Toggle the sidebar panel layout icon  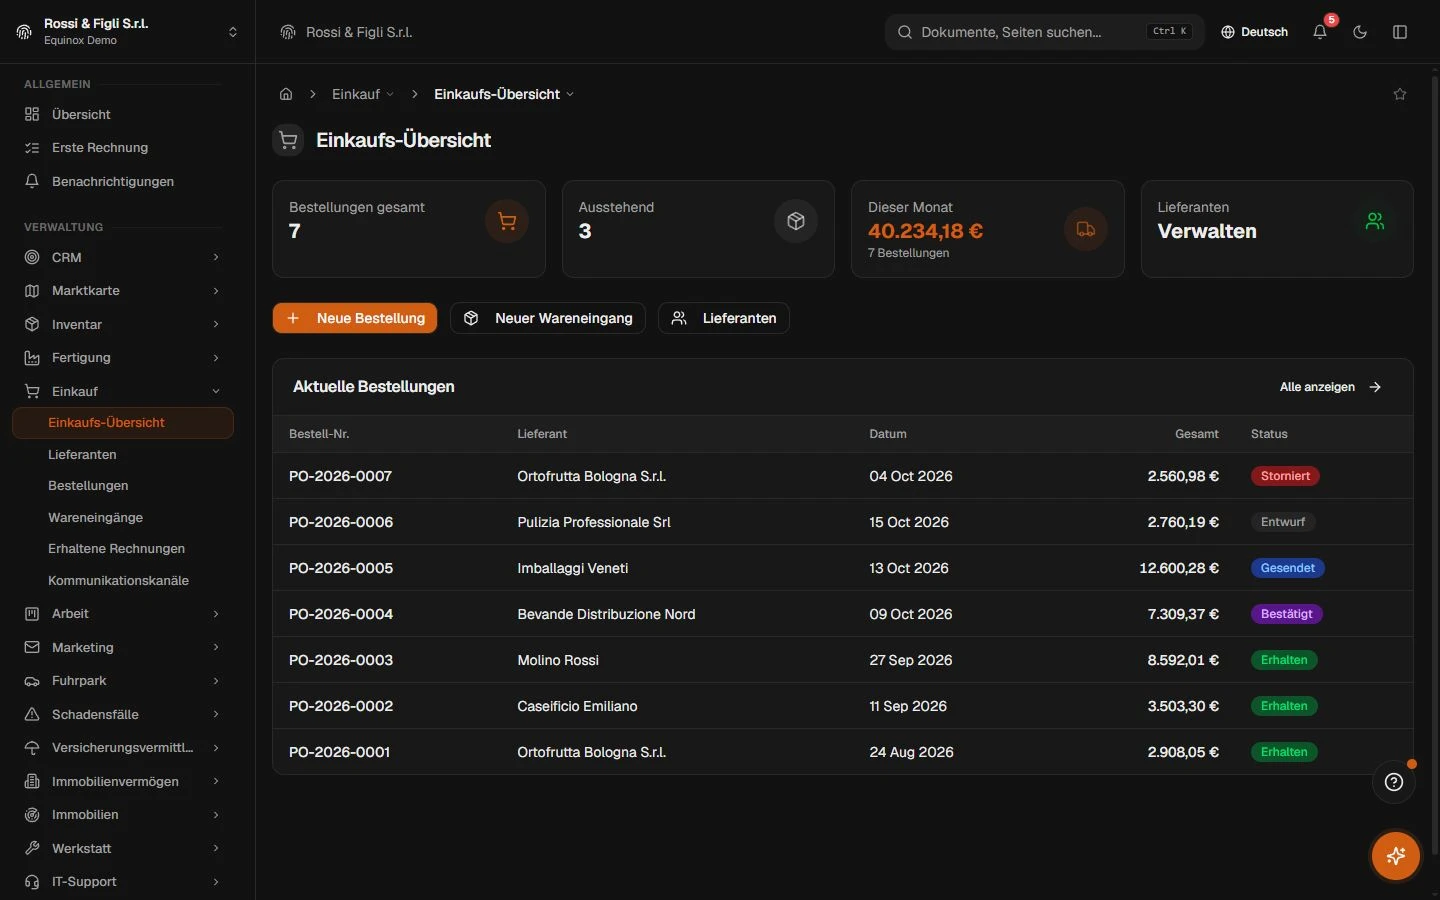(1400, 32)
